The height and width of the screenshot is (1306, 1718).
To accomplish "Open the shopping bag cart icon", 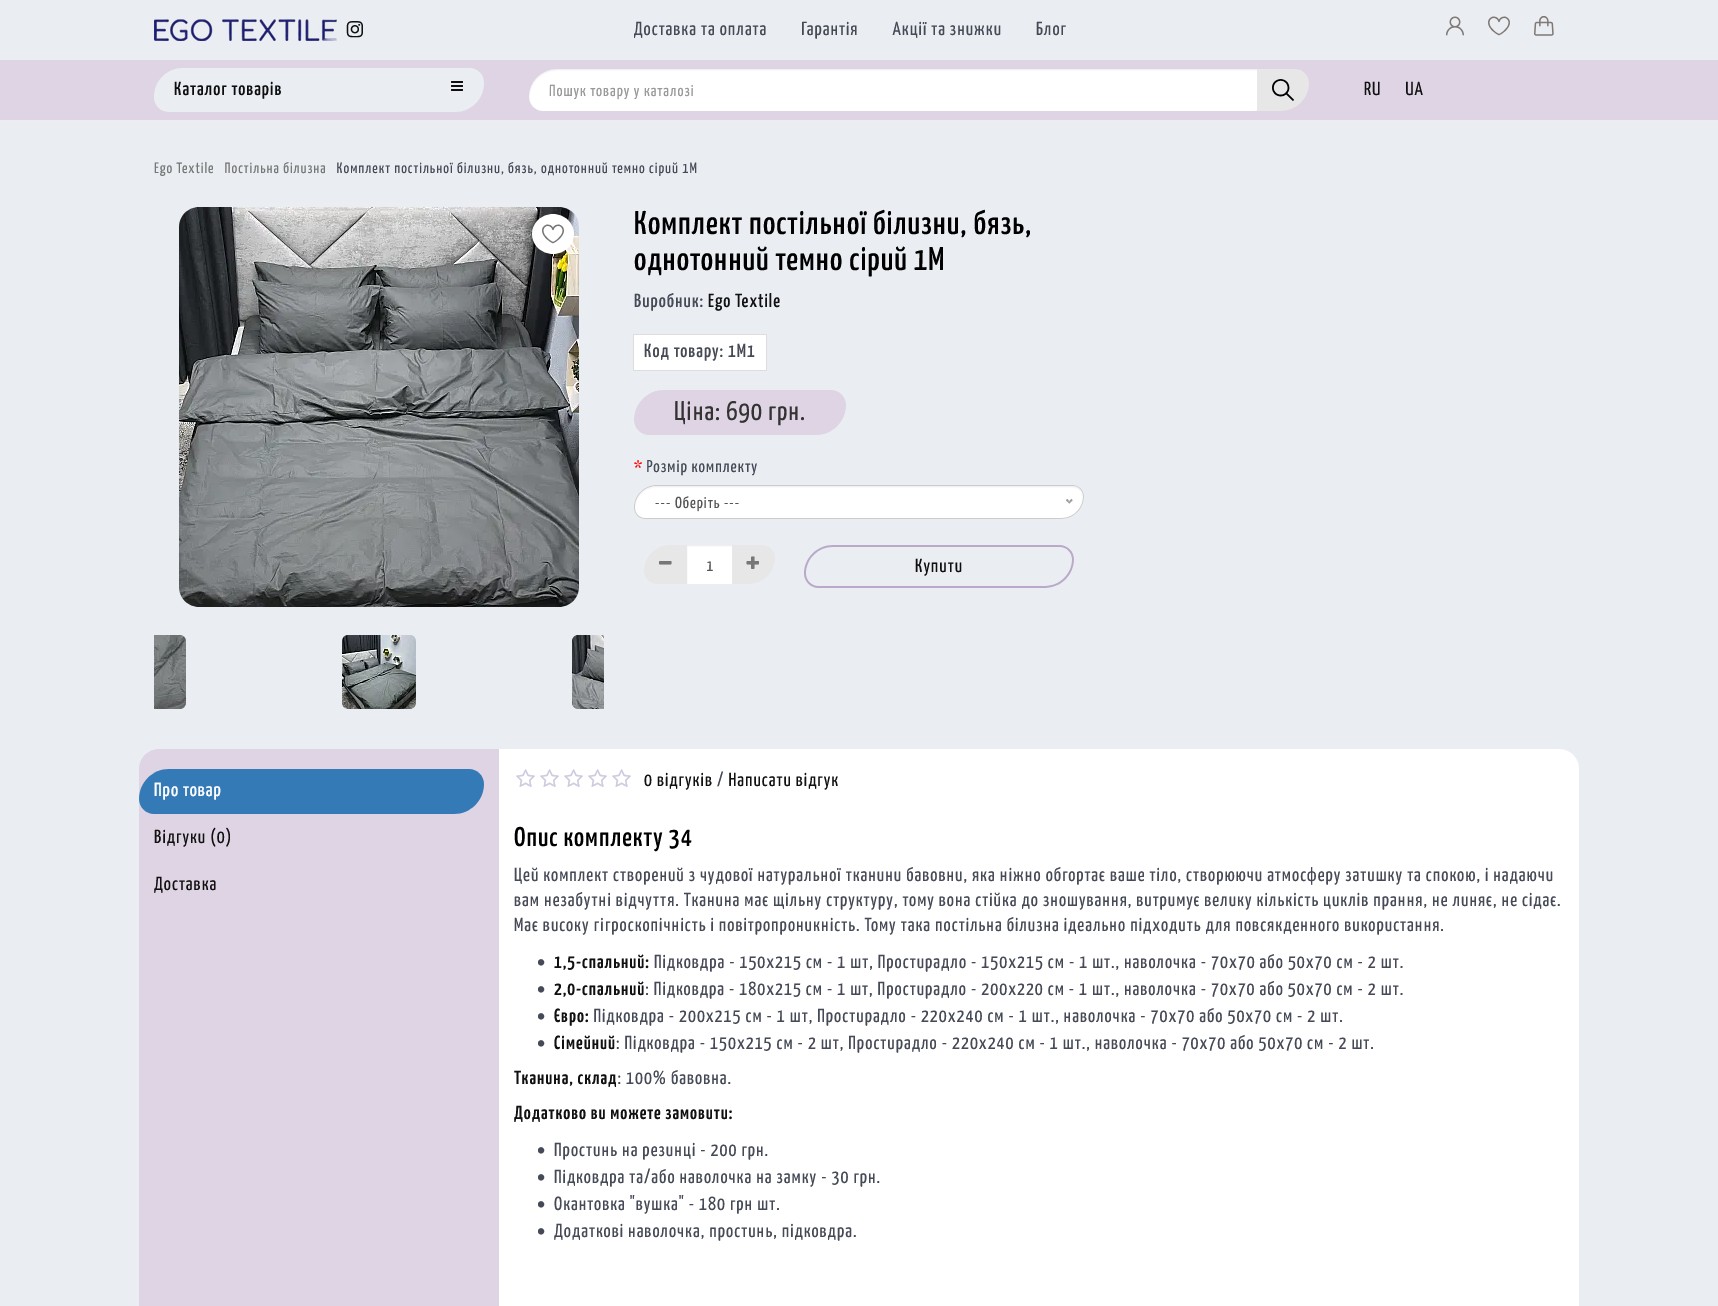I will coord(1544,26).
